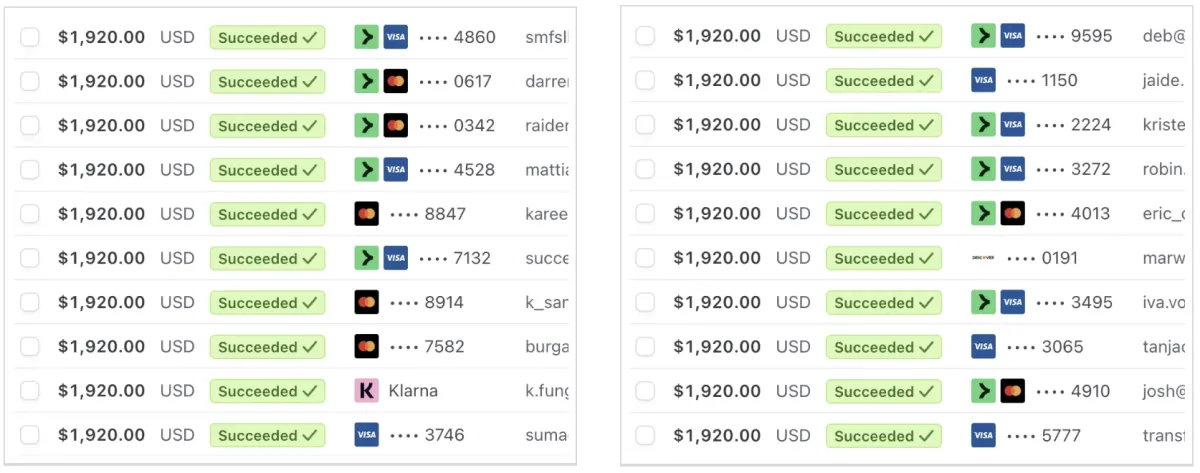
Task: Click the Mastercard icon for card ending 7582
Action: (367, 347)
